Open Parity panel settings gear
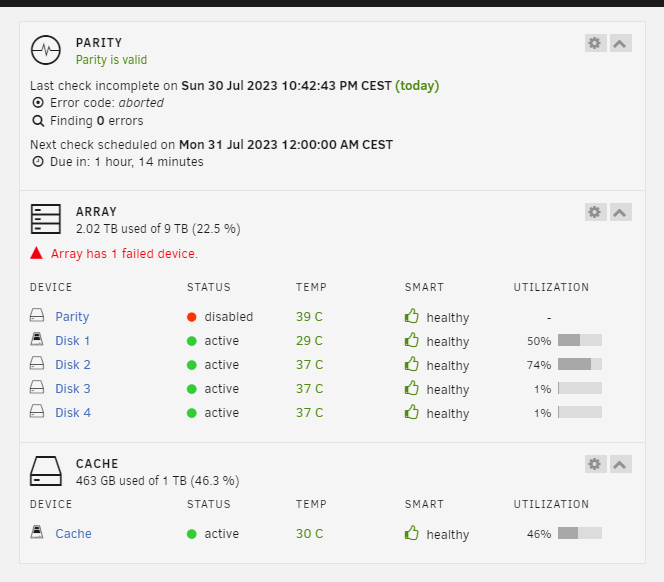 (x=595, y=43)
